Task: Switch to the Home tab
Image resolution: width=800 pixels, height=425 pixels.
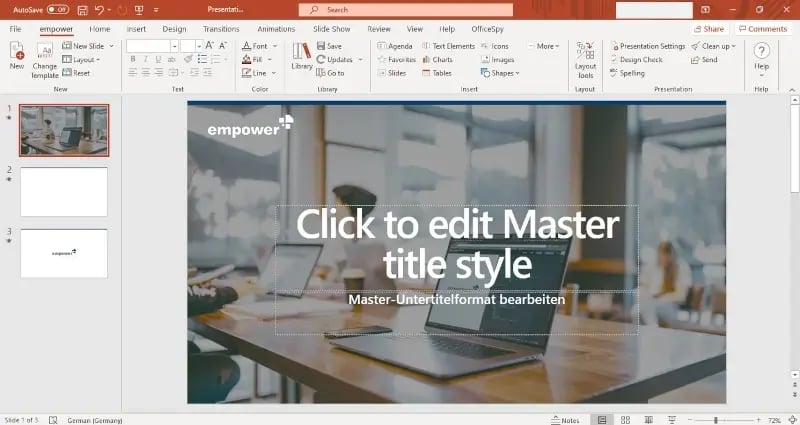Action: pos(99,29)
